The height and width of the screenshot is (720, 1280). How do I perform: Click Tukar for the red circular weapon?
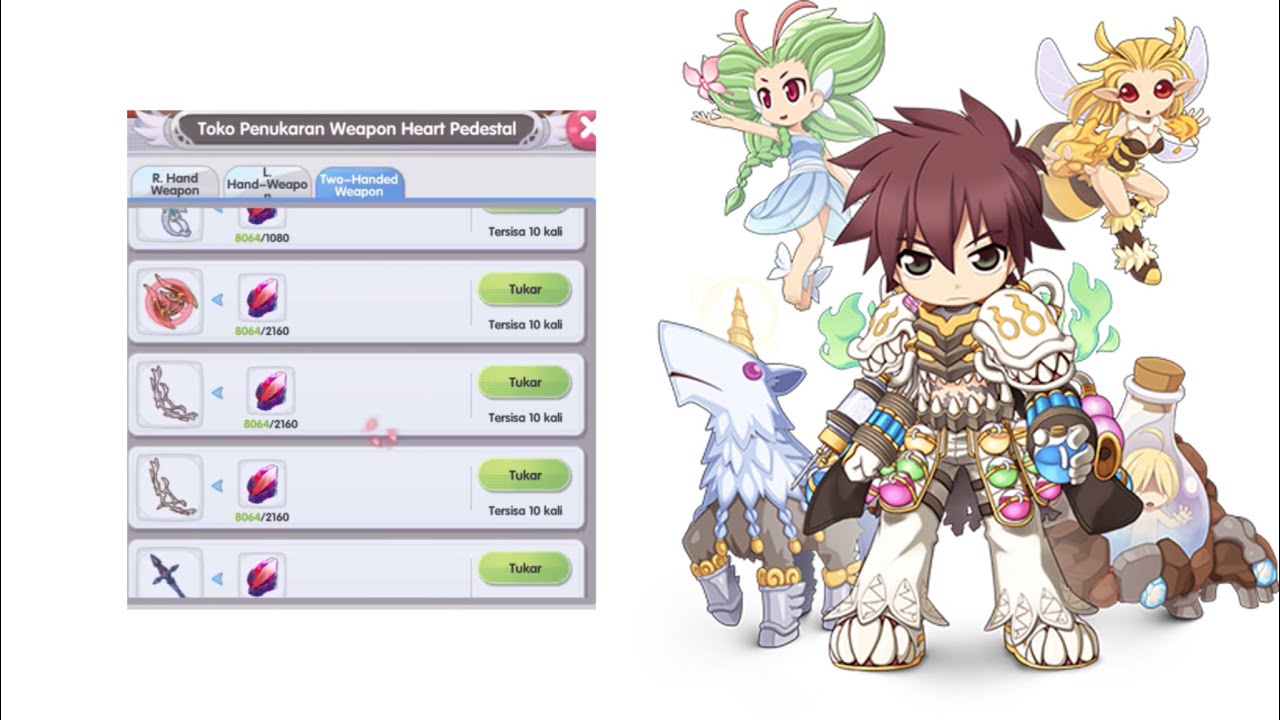(525, 290)
